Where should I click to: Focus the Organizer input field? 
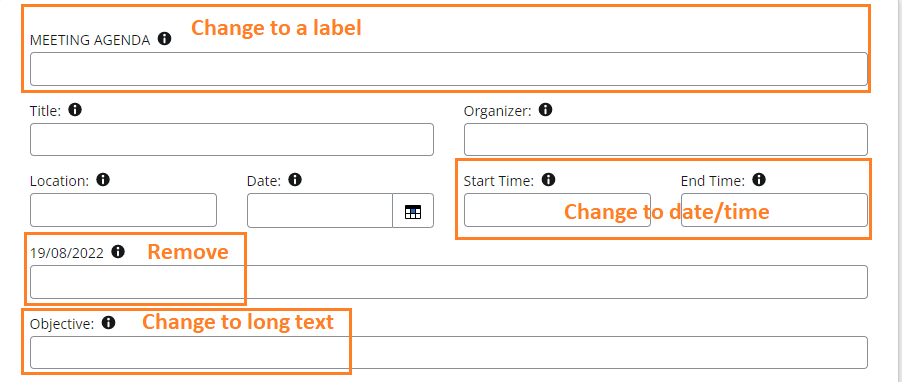(666, 139)
